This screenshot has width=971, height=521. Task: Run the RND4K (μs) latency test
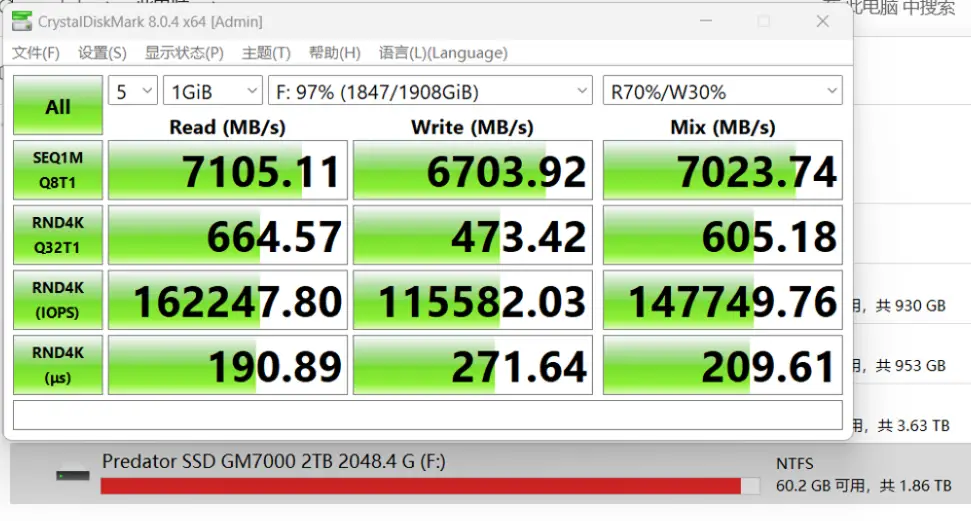pos(58,365)
